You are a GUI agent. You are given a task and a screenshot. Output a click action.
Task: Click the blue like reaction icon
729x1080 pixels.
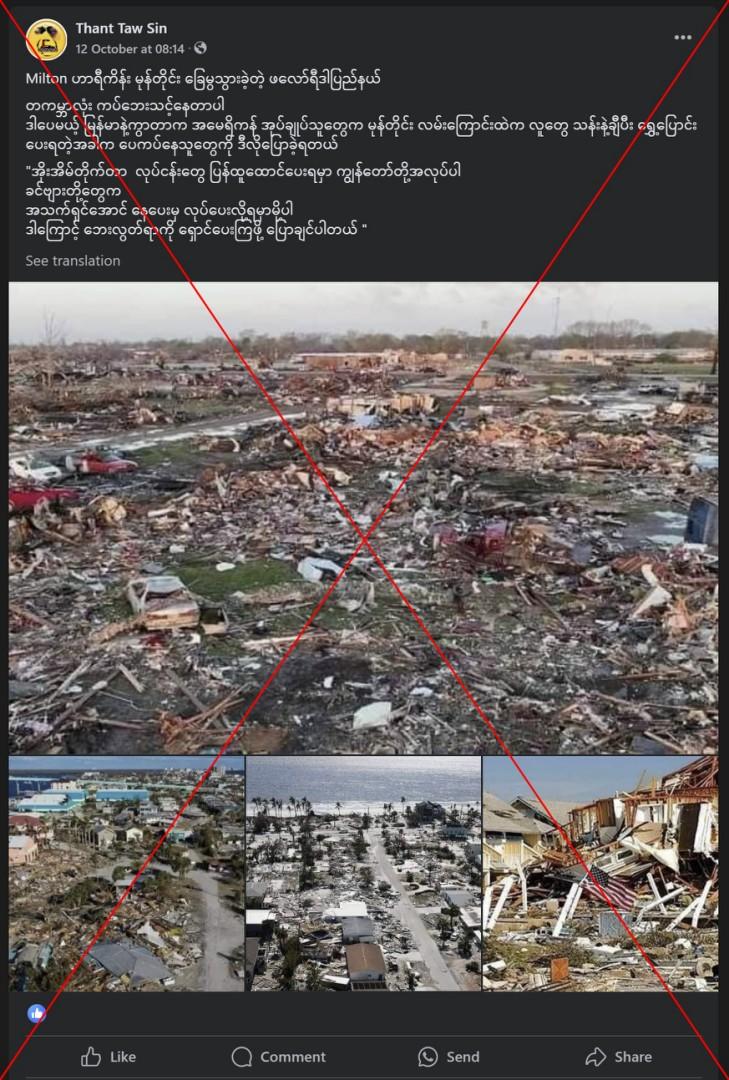click(37, 1012)
